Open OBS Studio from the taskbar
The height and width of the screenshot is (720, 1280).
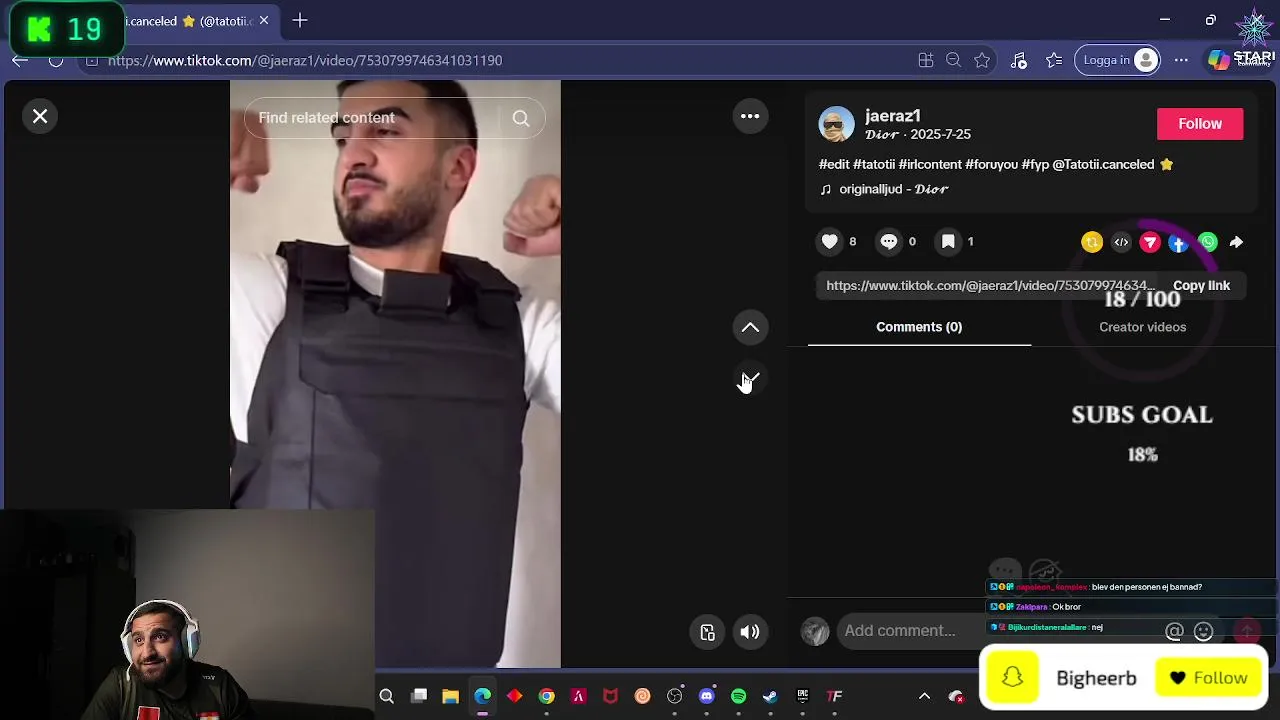pyautogui.click(x=675, y=696)
